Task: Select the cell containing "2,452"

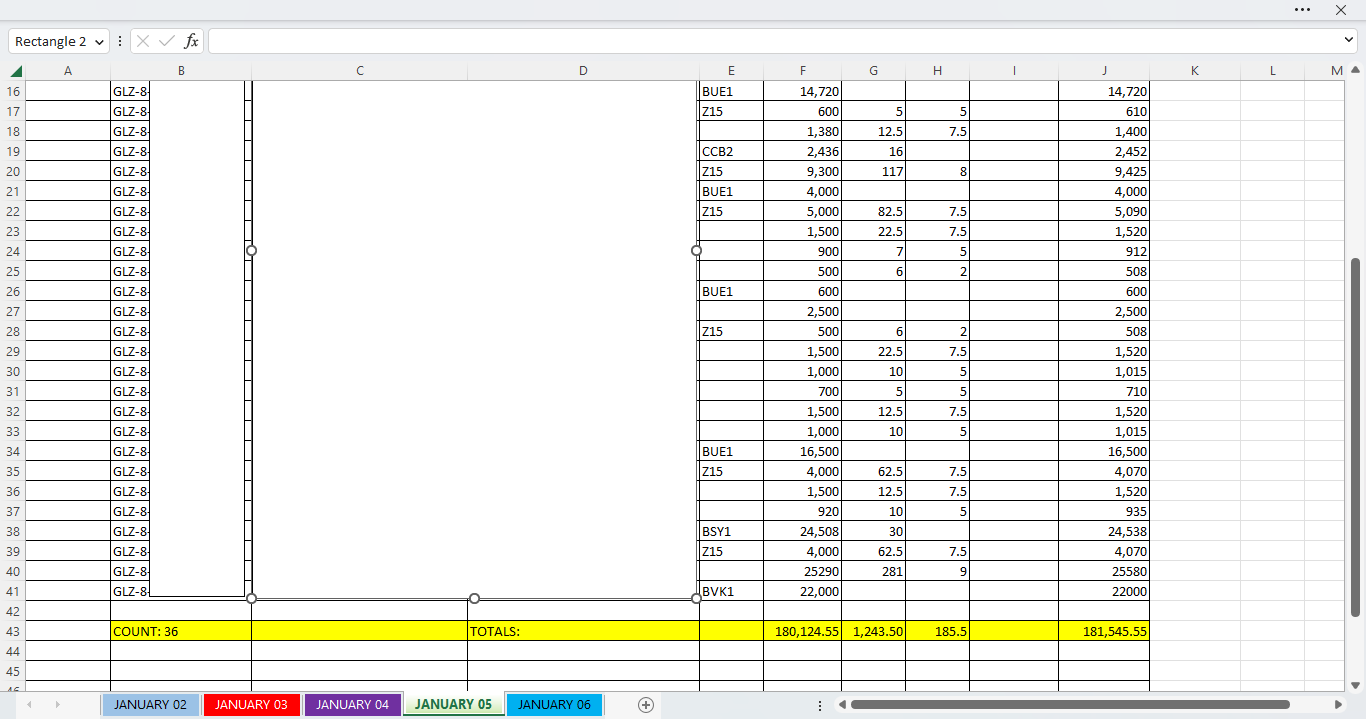Action: pos(1104,151)
